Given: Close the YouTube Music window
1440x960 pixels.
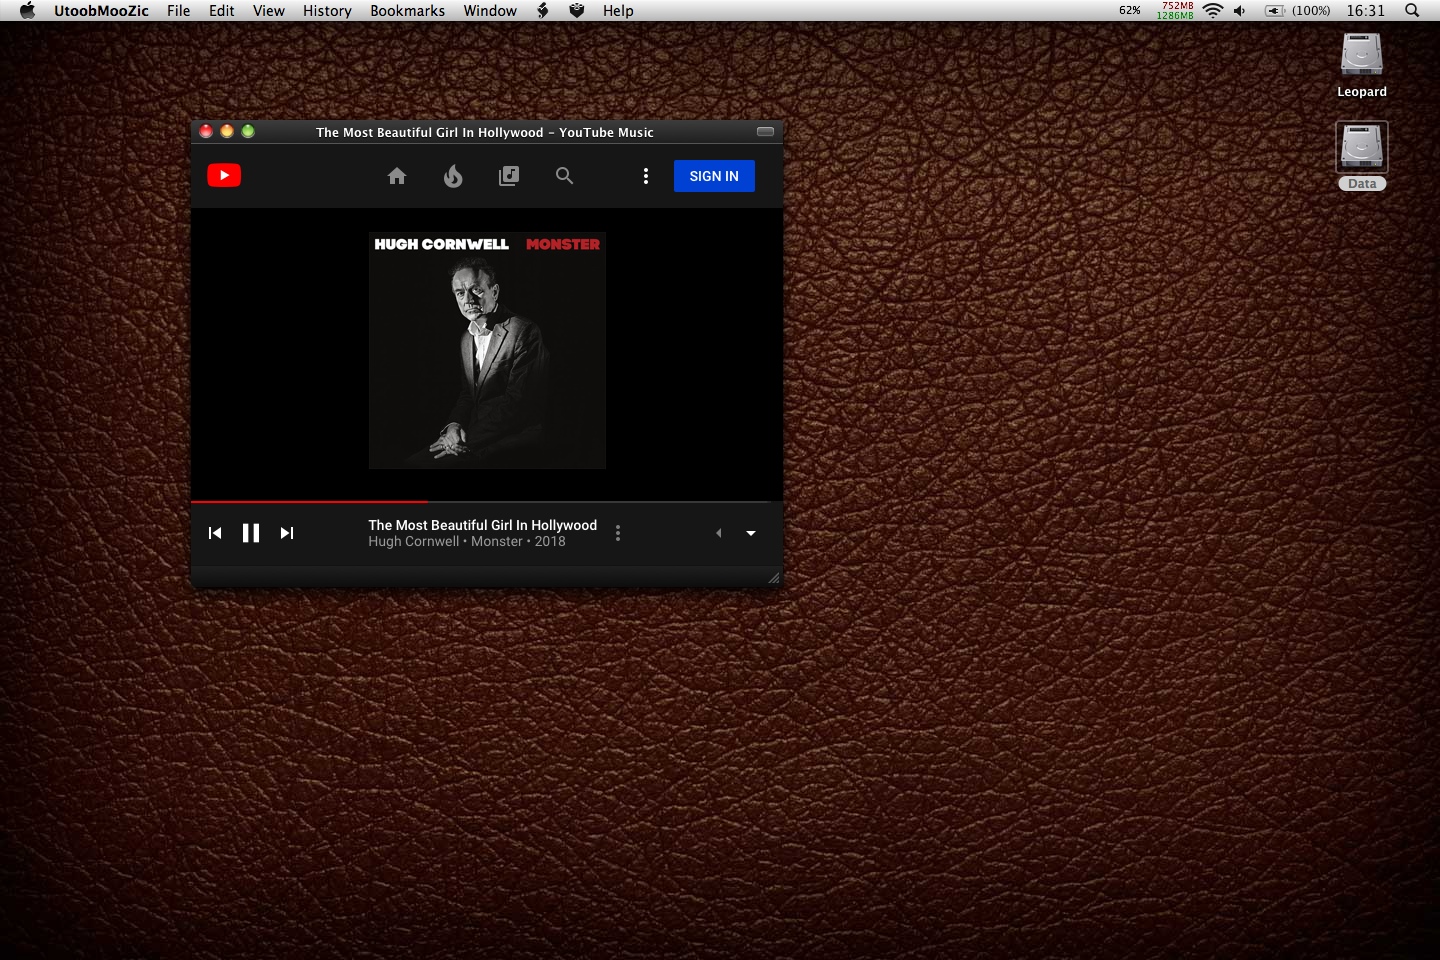Looking at the screenshot, I should (x=206, y=131).
